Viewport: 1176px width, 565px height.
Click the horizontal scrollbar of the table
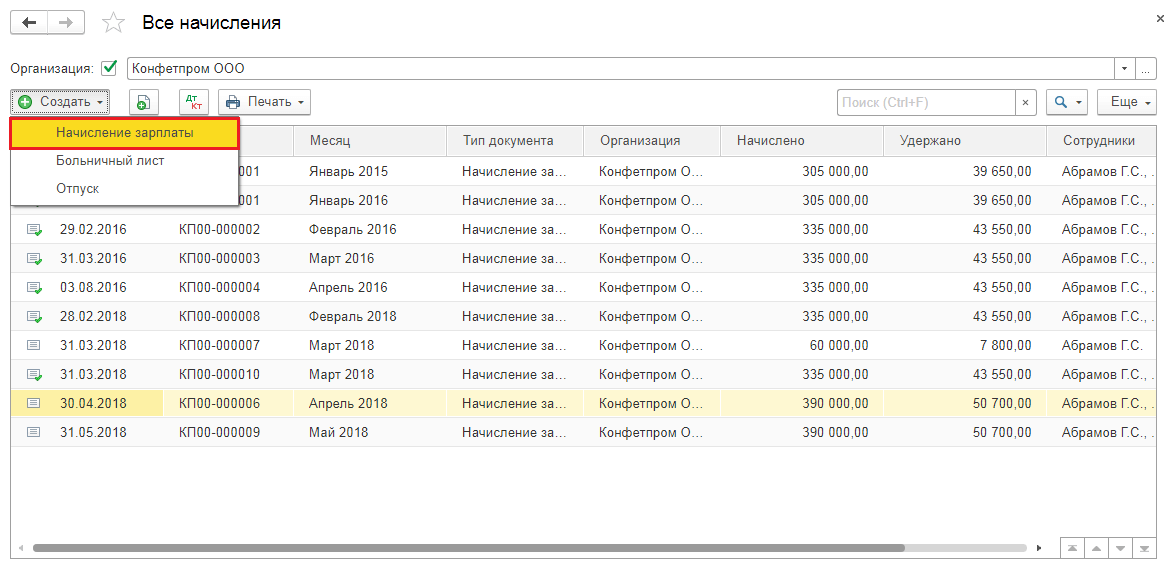pyautogui.click(x=468, y=548)
